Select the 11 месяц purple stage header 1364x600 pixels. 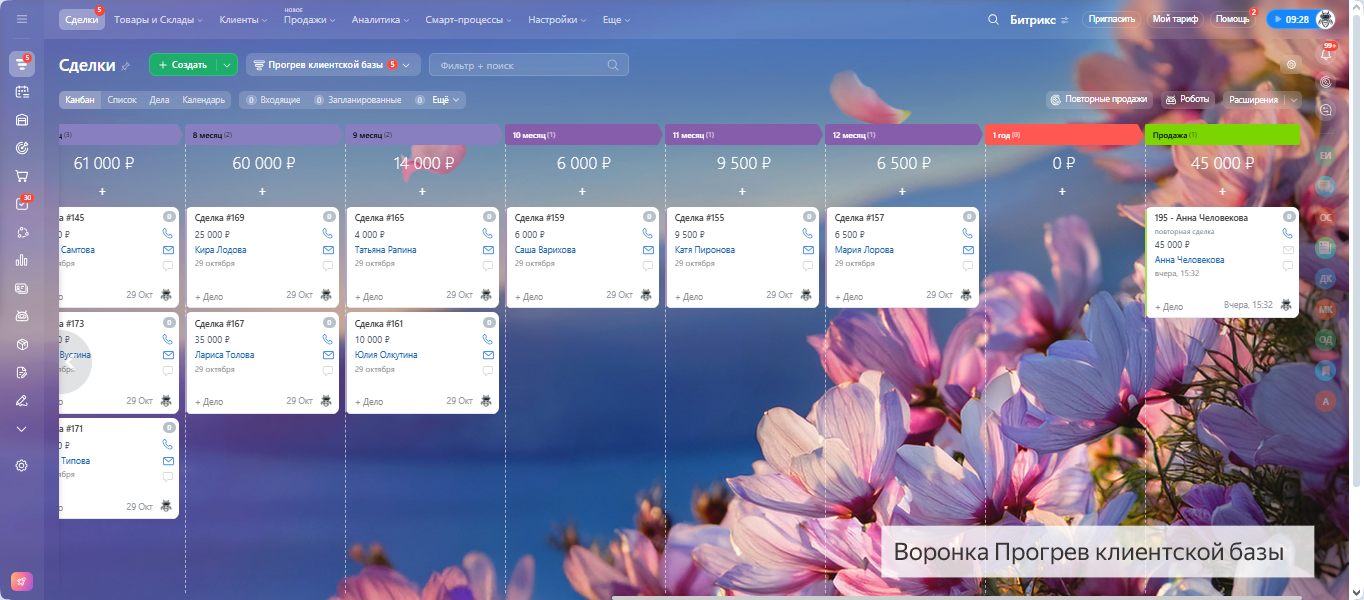(x=743, y=135)
